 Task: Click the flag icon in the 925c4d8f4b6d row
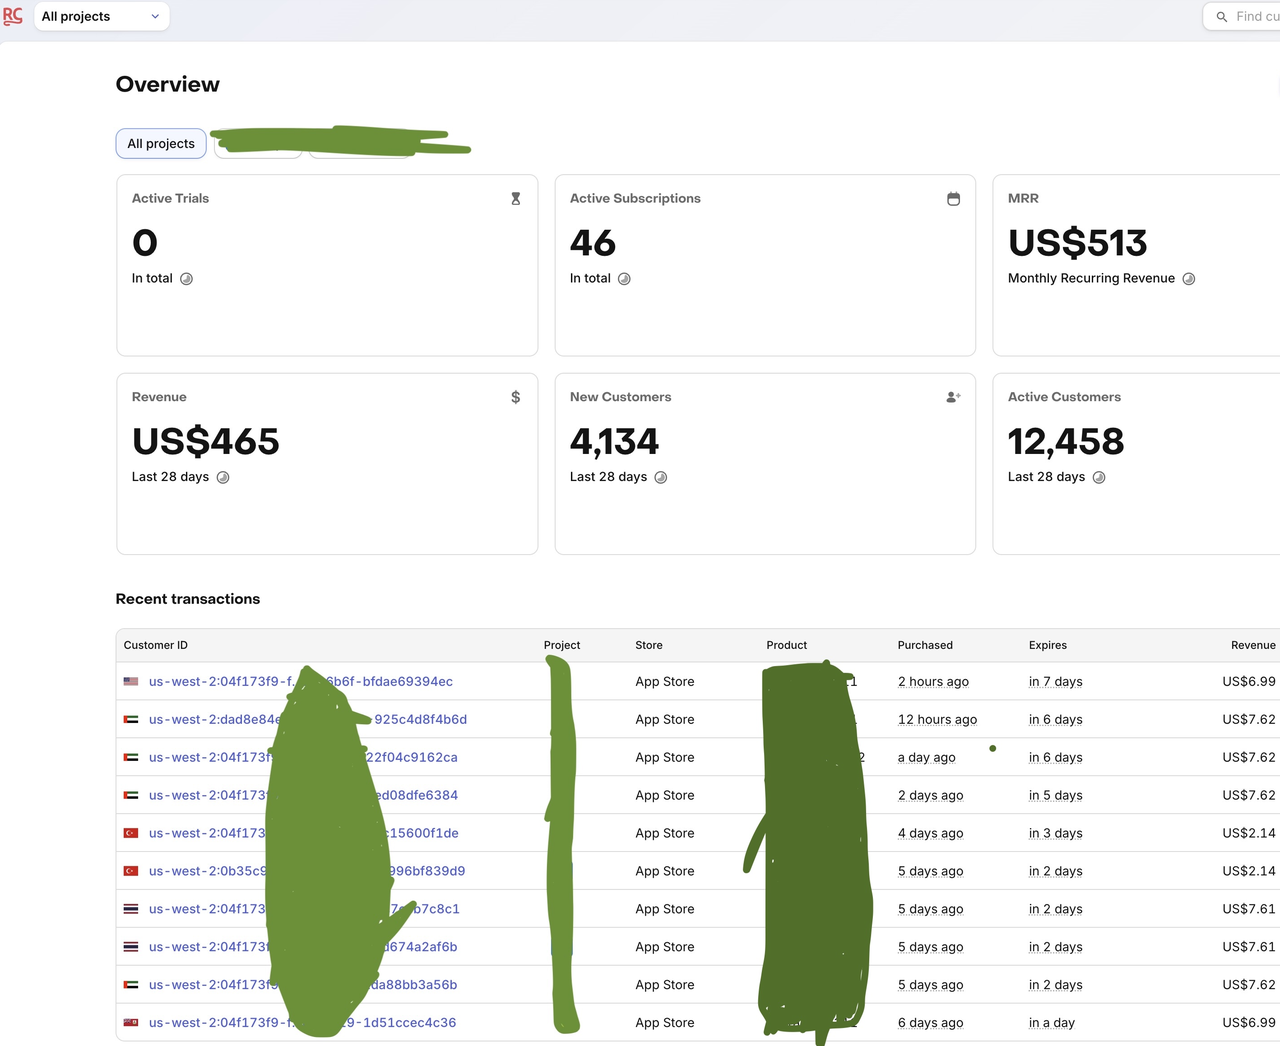131,720
